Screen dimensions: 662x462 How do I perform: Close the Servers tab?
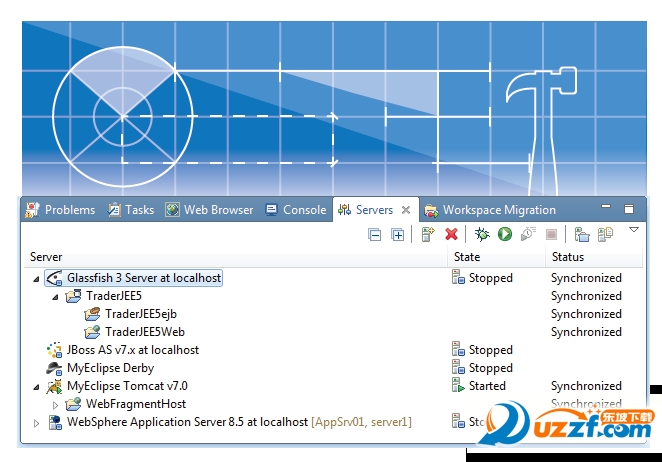[406, 210]
